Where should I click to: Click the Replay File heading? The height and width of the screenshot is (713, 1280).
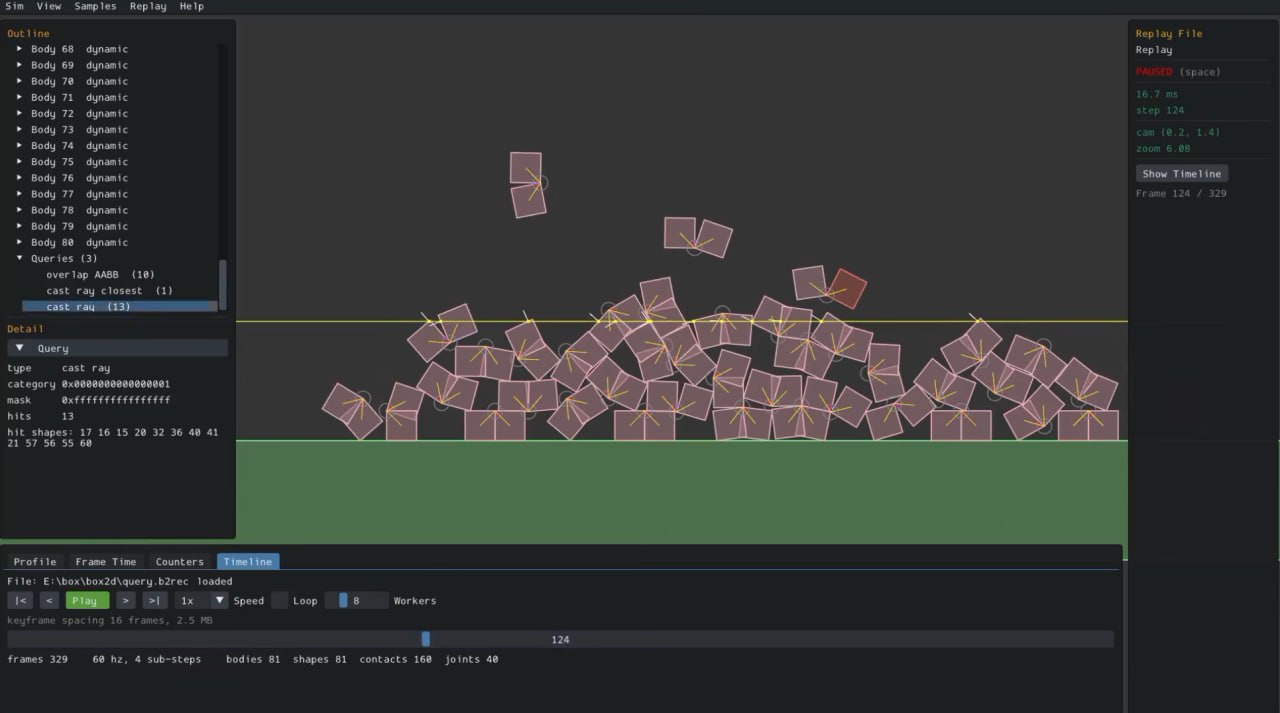1169,34
